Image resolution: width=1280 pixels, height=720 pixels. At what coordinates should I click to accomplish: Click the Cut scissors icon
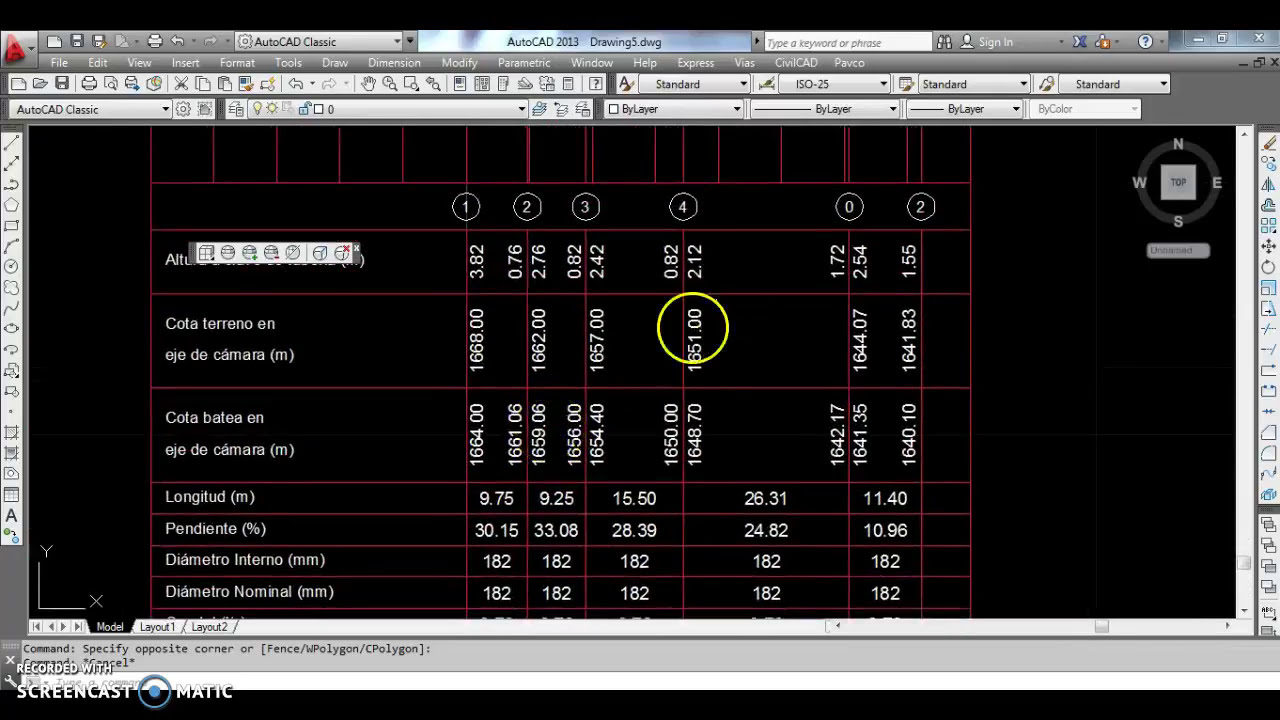[181, 84]
